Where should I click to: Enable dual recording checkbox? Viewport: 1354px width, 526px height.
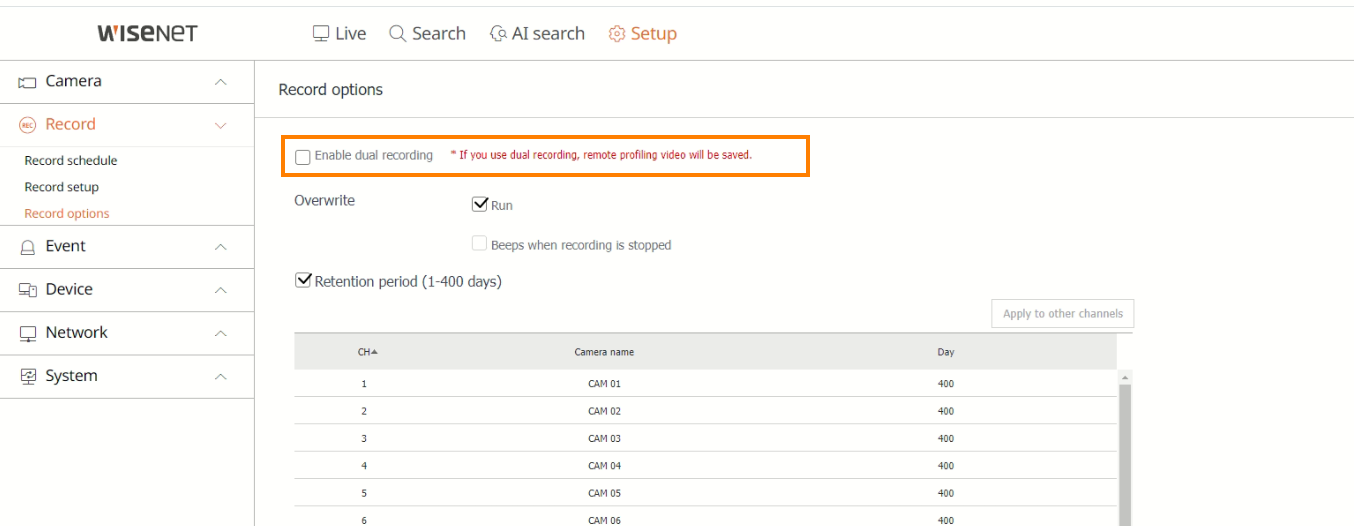[x=303, y=157]
